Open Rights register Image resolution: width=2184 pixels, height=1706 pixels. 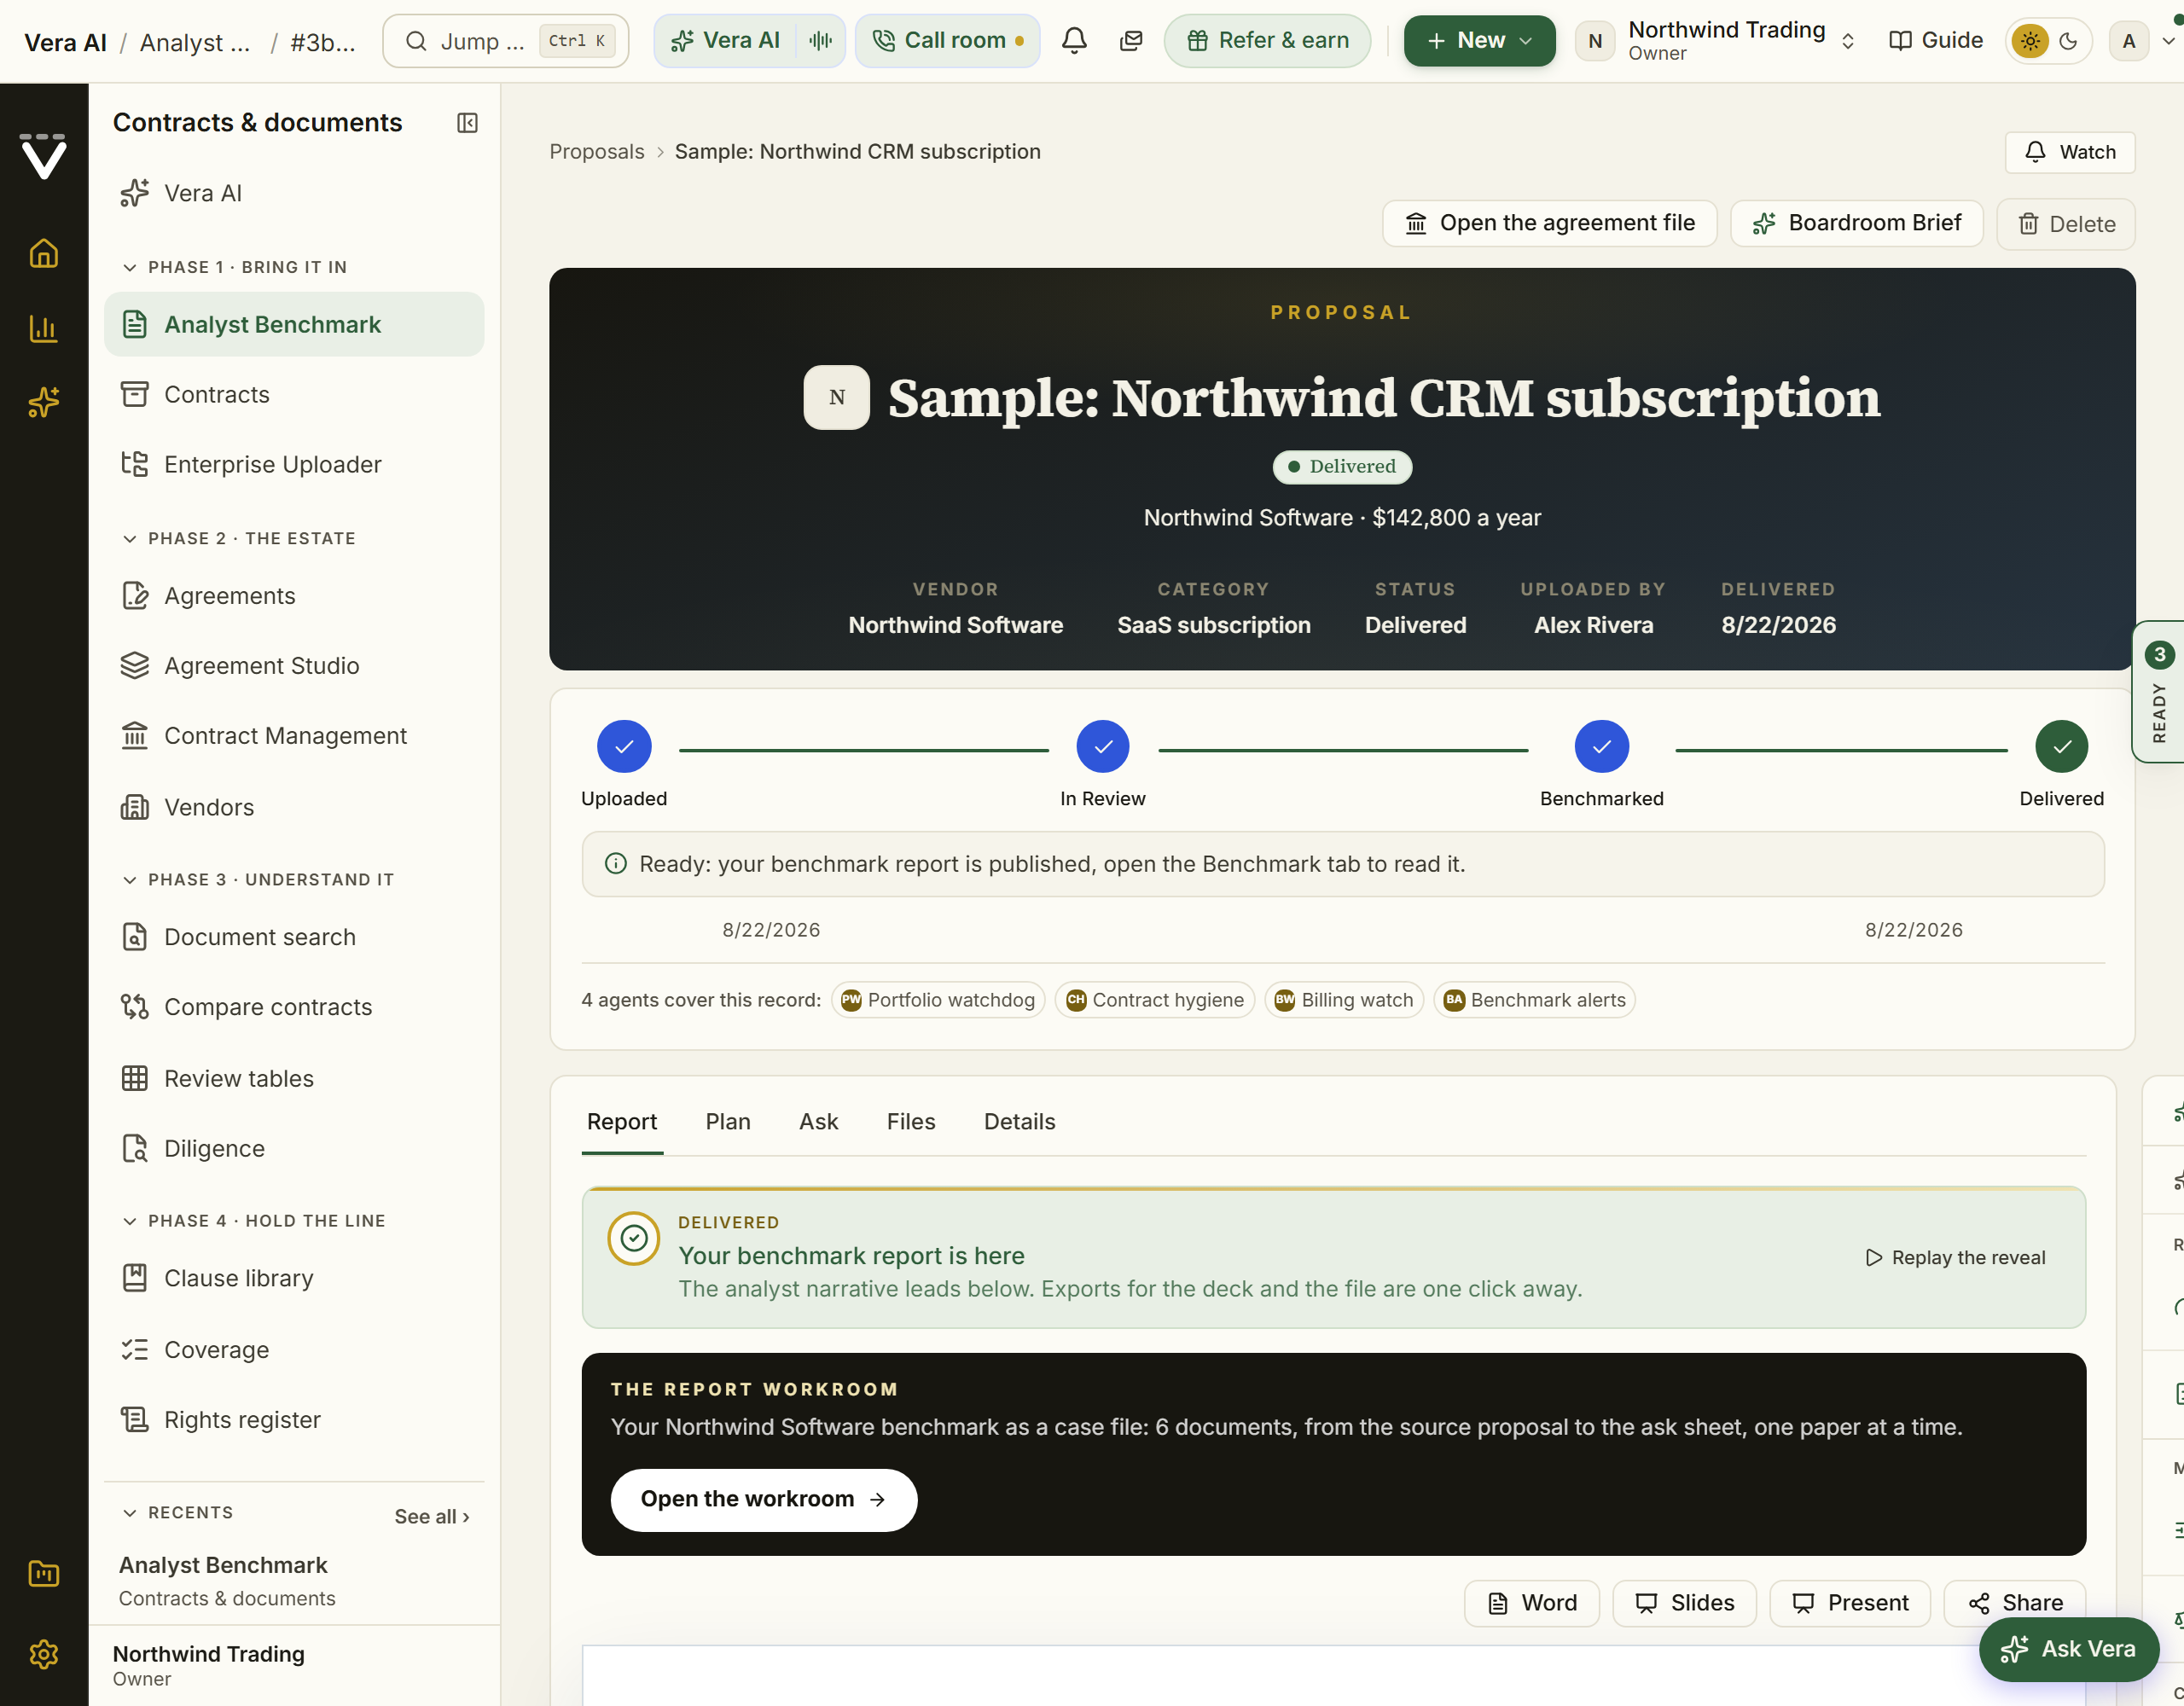tap(294, 1420)
